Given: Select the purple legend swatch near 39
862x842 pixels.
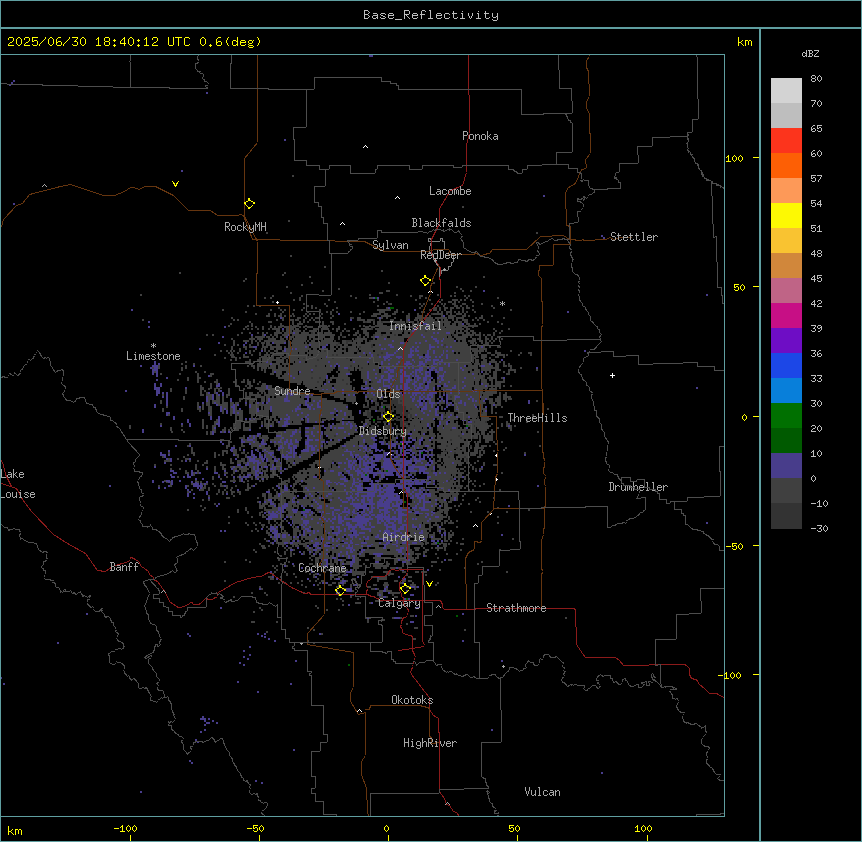Looking at the screenshot, I should (x=786, y=341).
